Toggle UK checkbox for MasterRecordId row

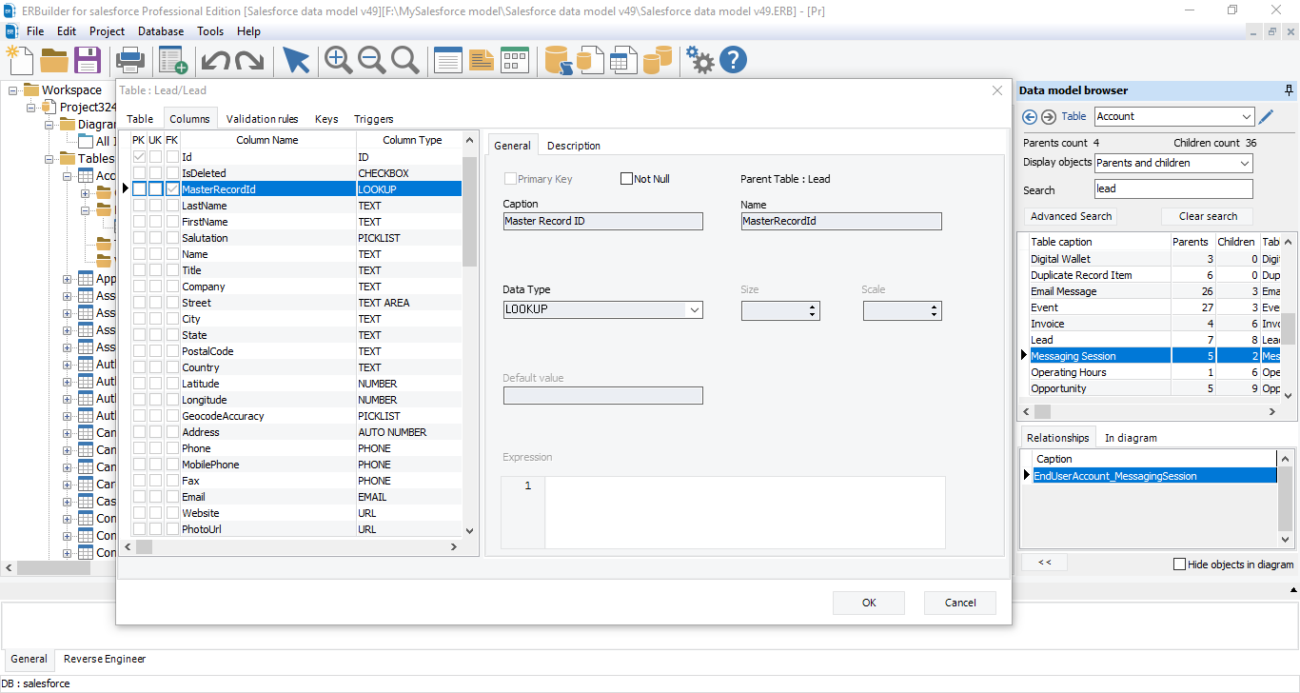[155, 189]
